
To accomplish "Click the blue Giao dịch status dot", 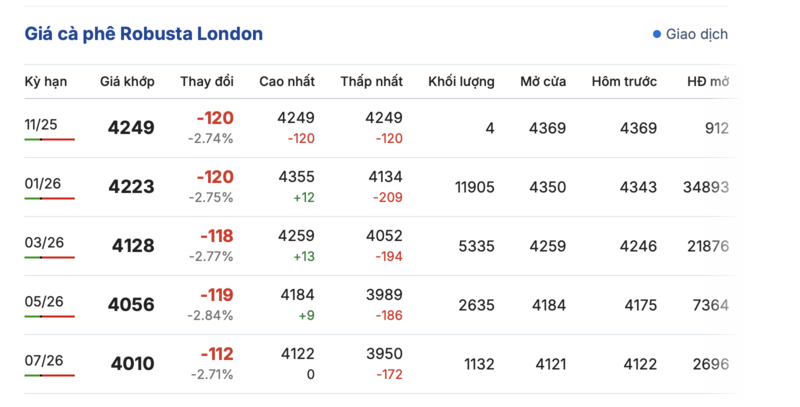I will point(657,34).
